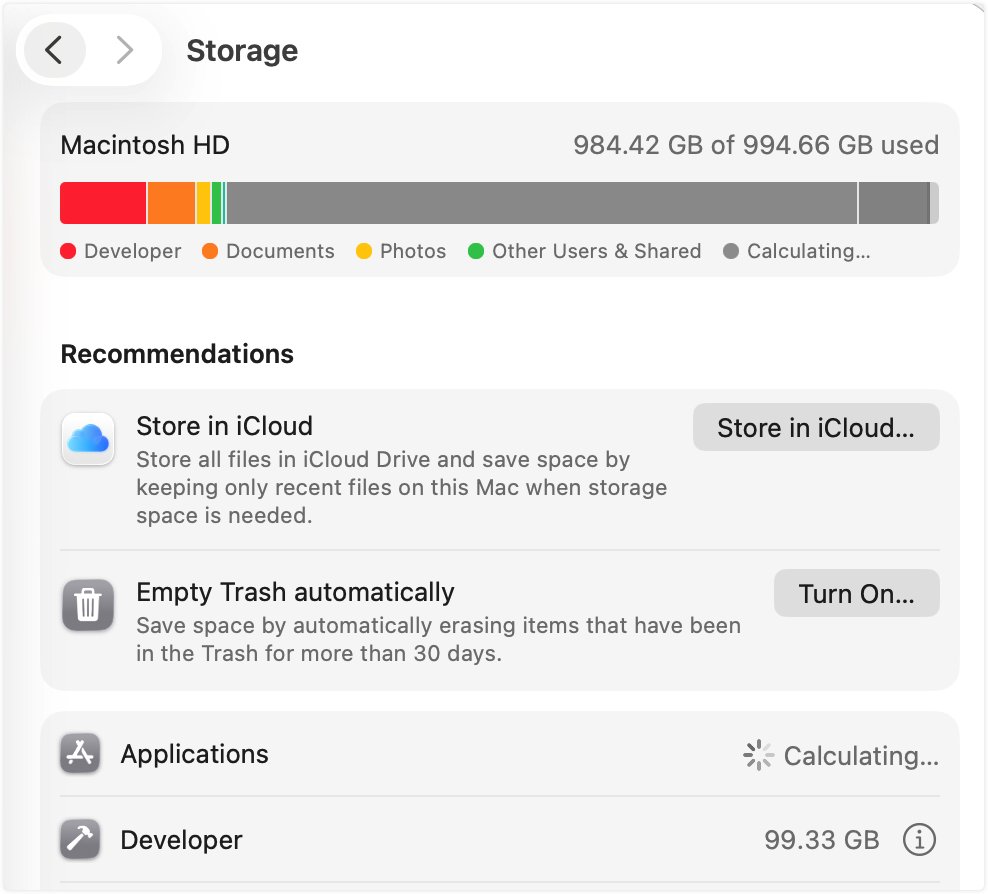Click the red Developer legend dot
The image size is (988, 894).
point(69,251)
